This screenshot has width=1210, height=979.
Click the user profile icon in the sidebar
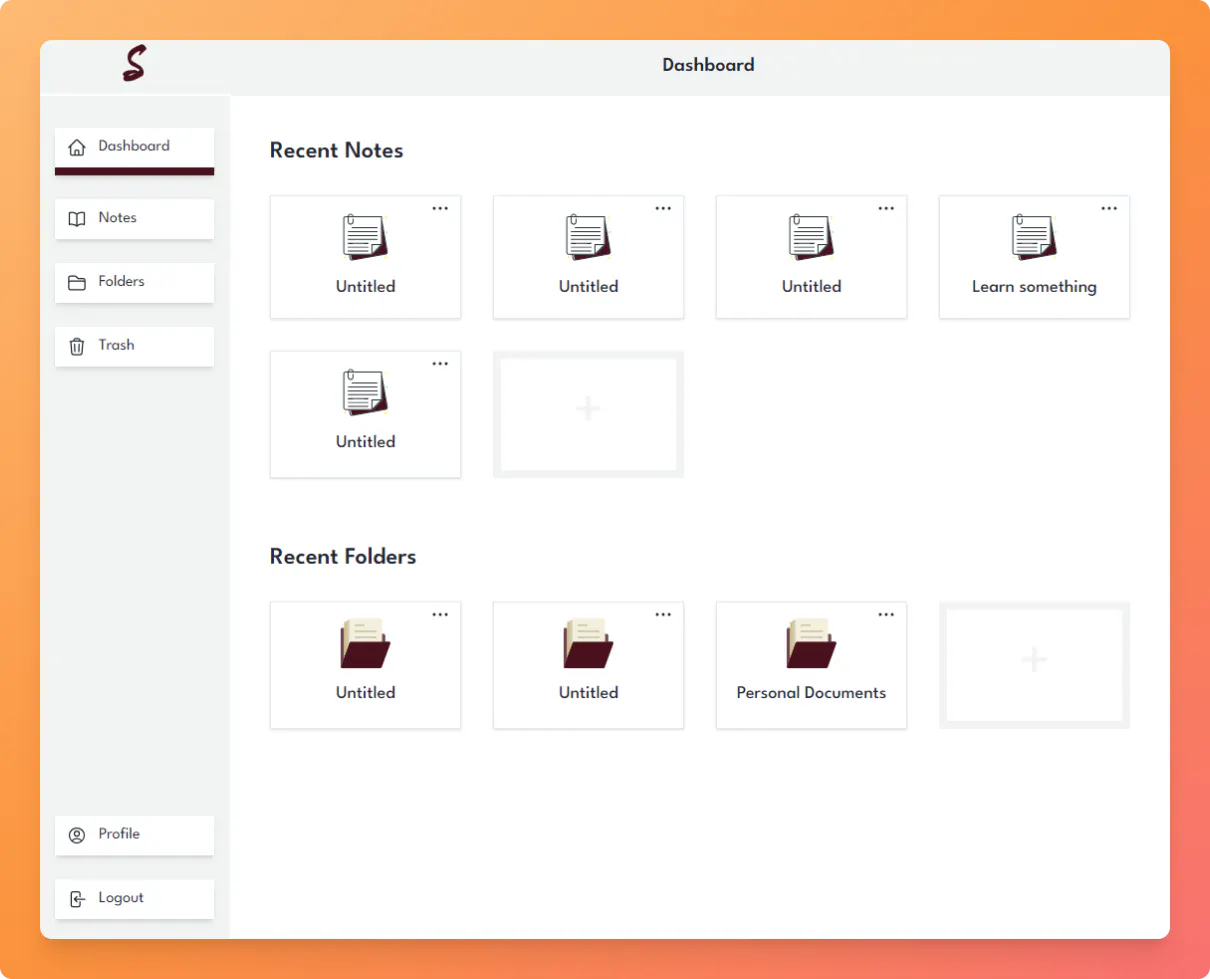point(77,835)
